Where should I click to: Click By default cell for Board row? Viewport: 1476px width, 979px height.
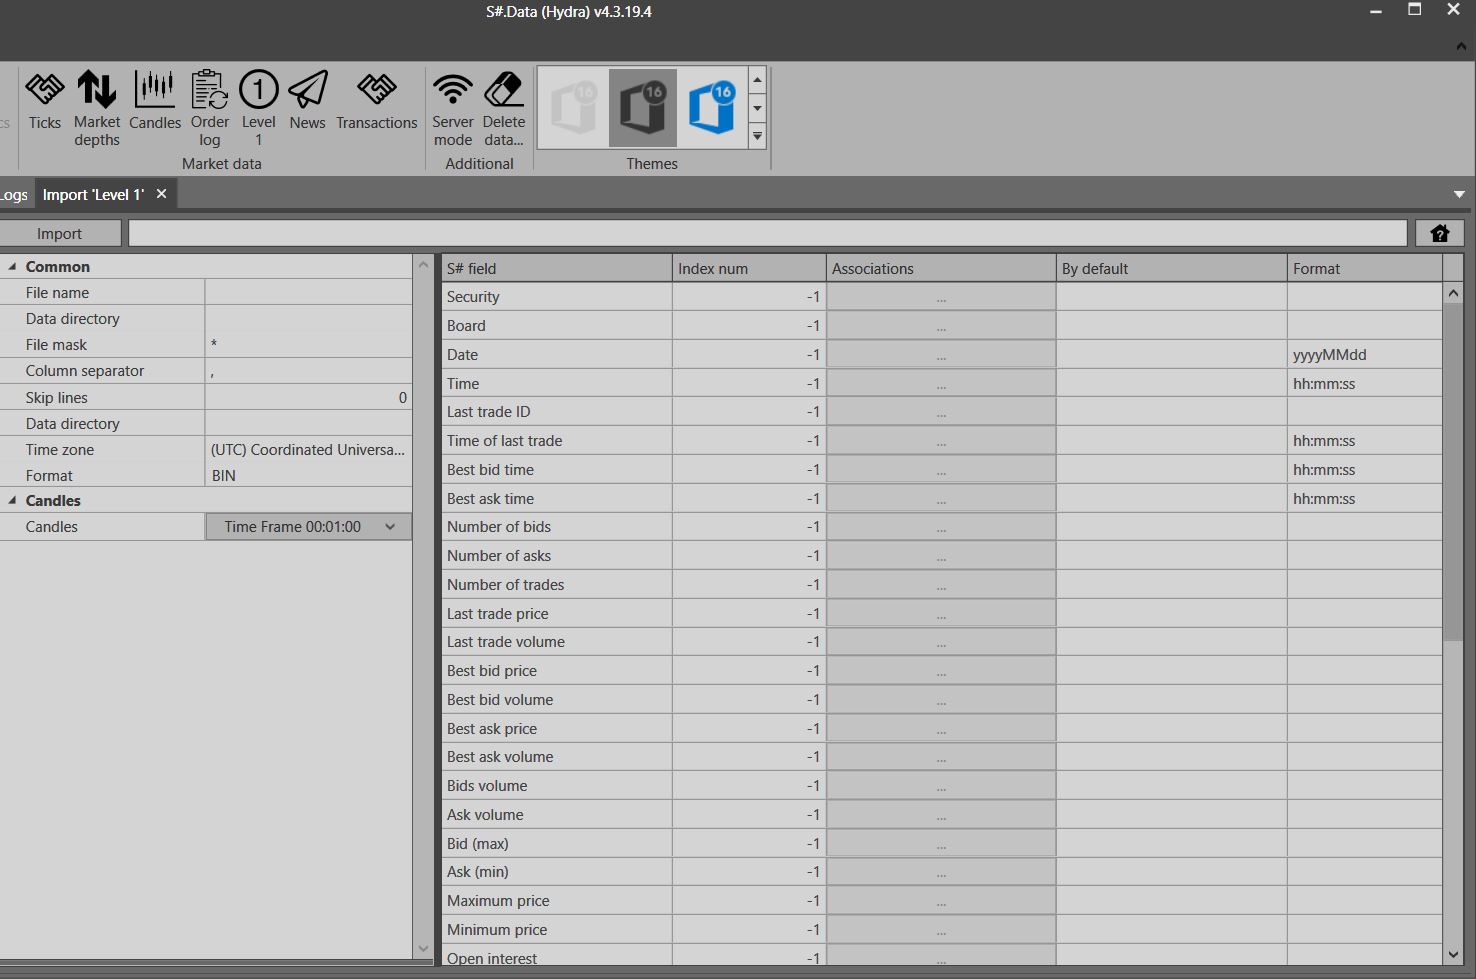(1171, 326)
